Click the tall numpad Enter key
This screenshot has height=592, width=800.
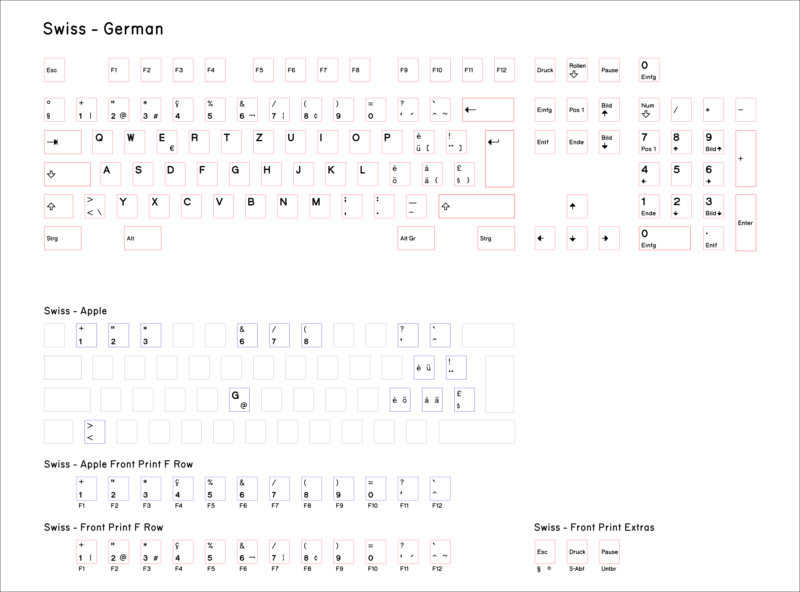tap(745, 223)
